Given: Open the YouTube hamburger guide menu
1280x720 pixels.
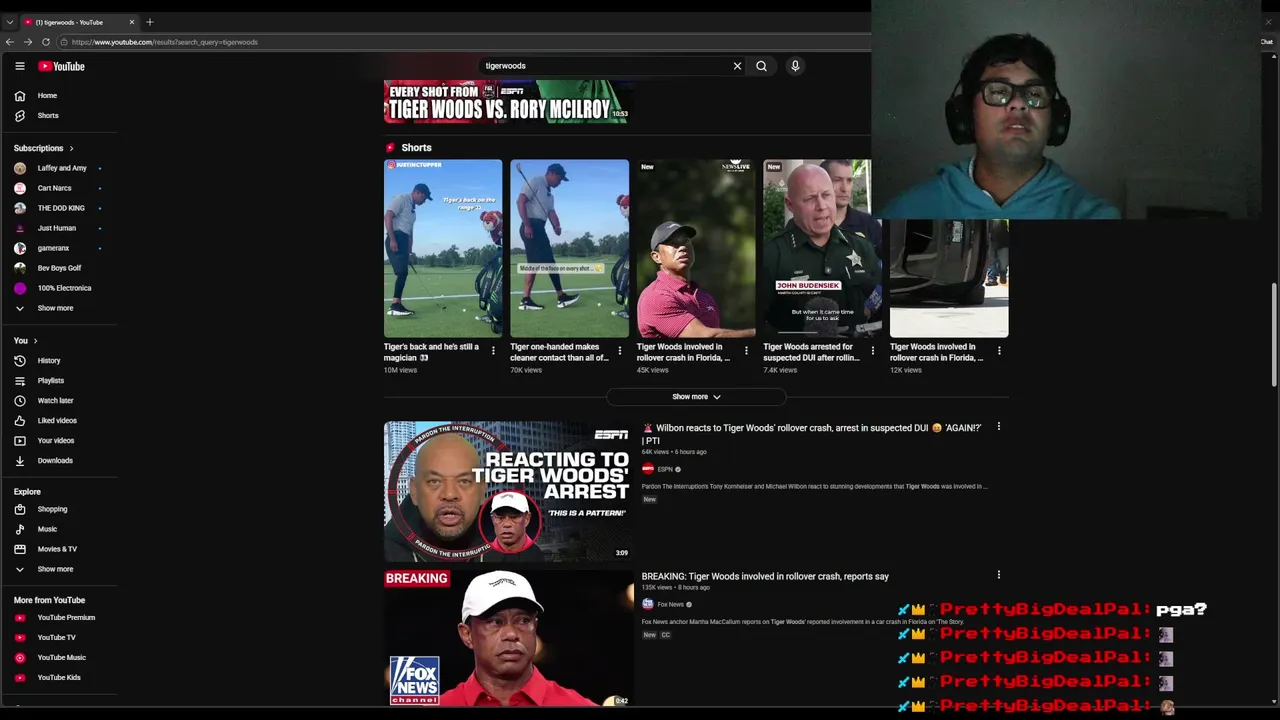Looking at the screenshot, I should tap(19, 66).
